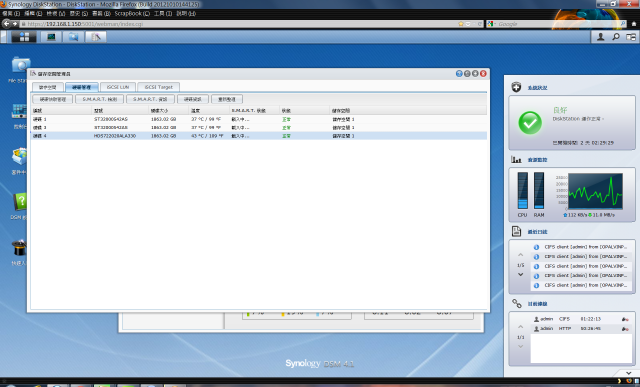Open the recent logs widget title link
640x387 pixels.
[537, 232]
